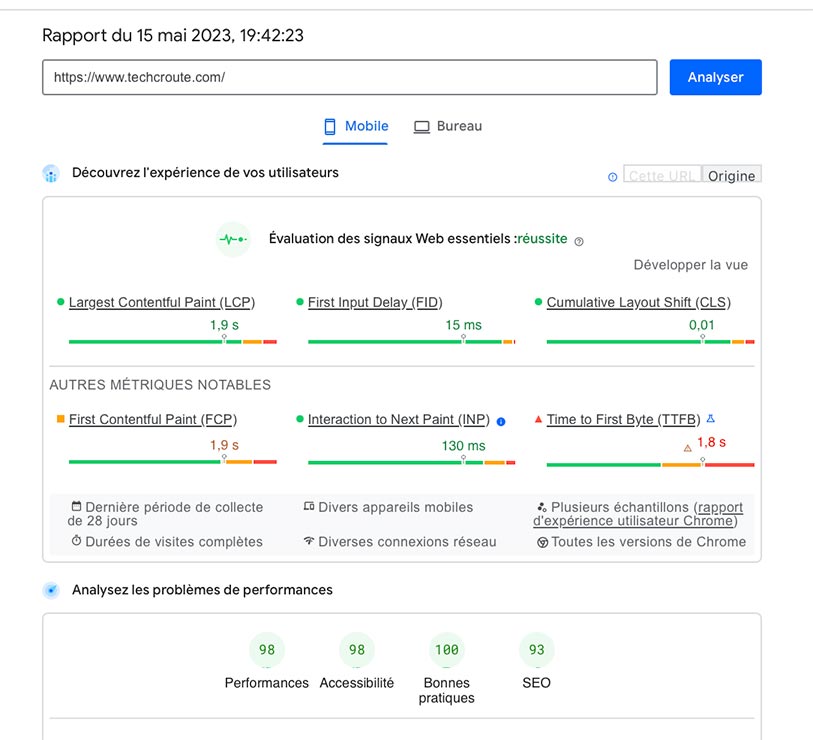Click the calendar icon by Dernière période
The height and width of the screenshot is (740, 813).
[76, 506]
